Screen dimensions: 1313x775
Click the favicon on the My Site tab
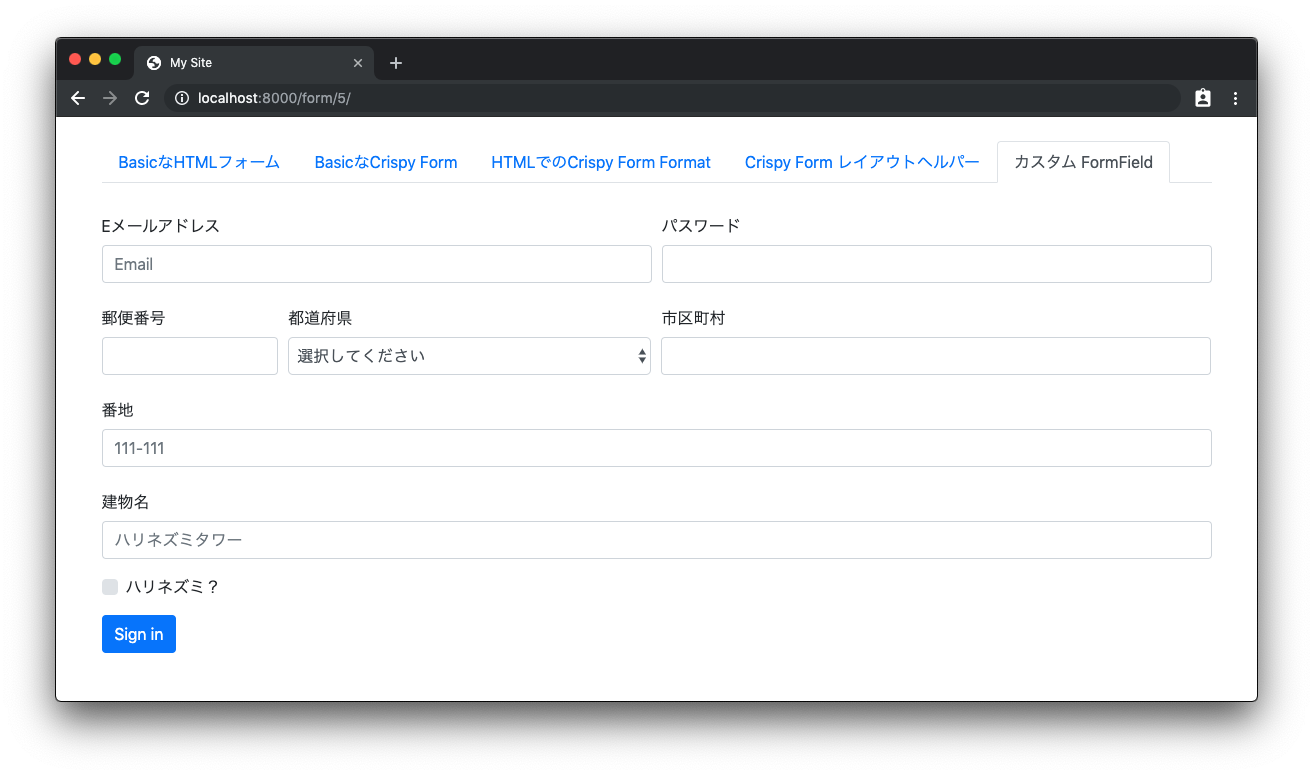coord(153,62)
